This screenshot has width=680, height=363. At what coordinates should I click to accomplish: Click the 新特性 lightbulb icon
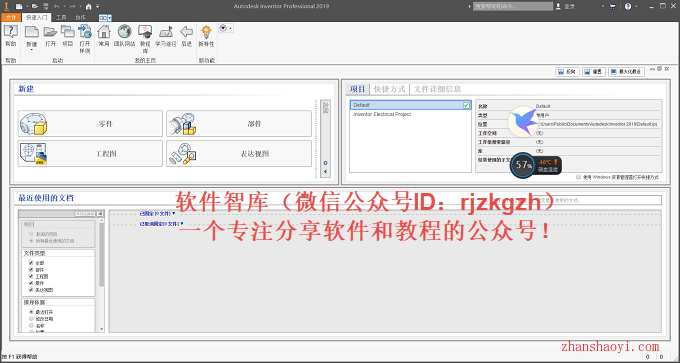click(x=206, y=32)
